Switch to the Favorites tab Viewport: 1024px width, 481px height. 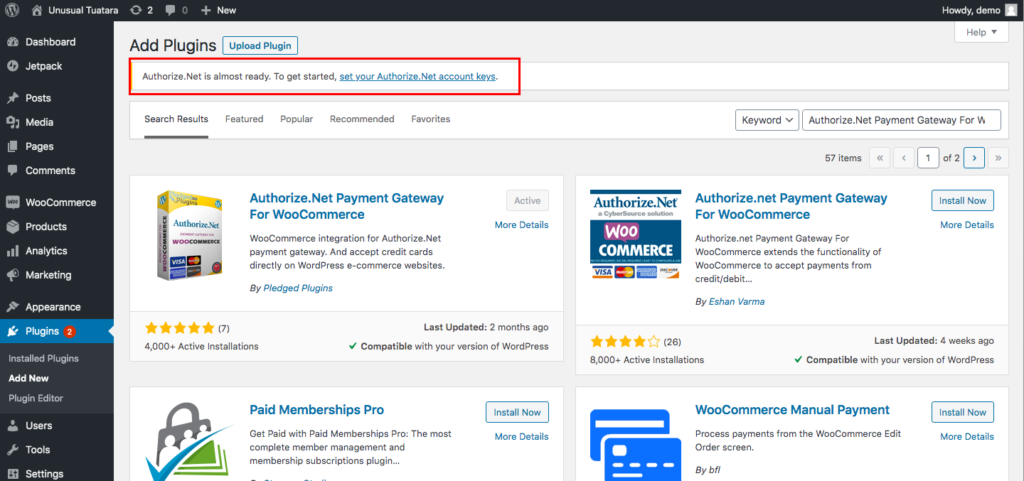[430, 119]
